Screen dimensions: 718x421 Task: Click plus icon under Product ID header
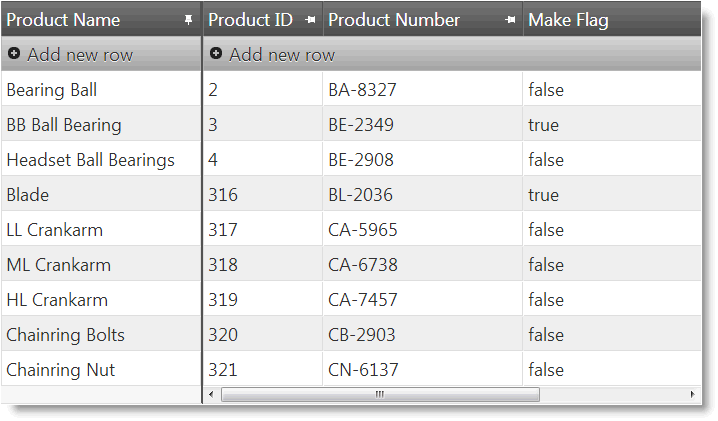(x=216, y=54)
